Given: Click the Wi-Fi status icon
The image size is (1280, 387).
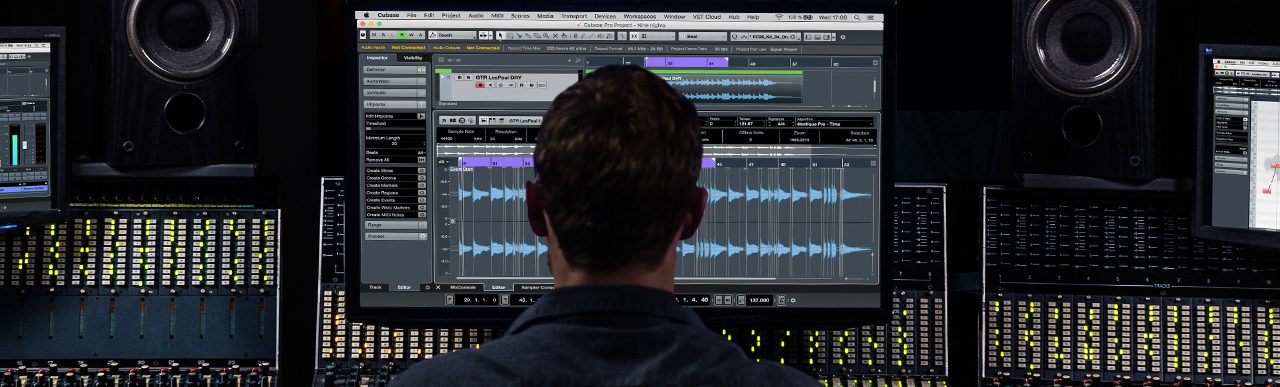Looking at the screenshot, I should point(778,17).
